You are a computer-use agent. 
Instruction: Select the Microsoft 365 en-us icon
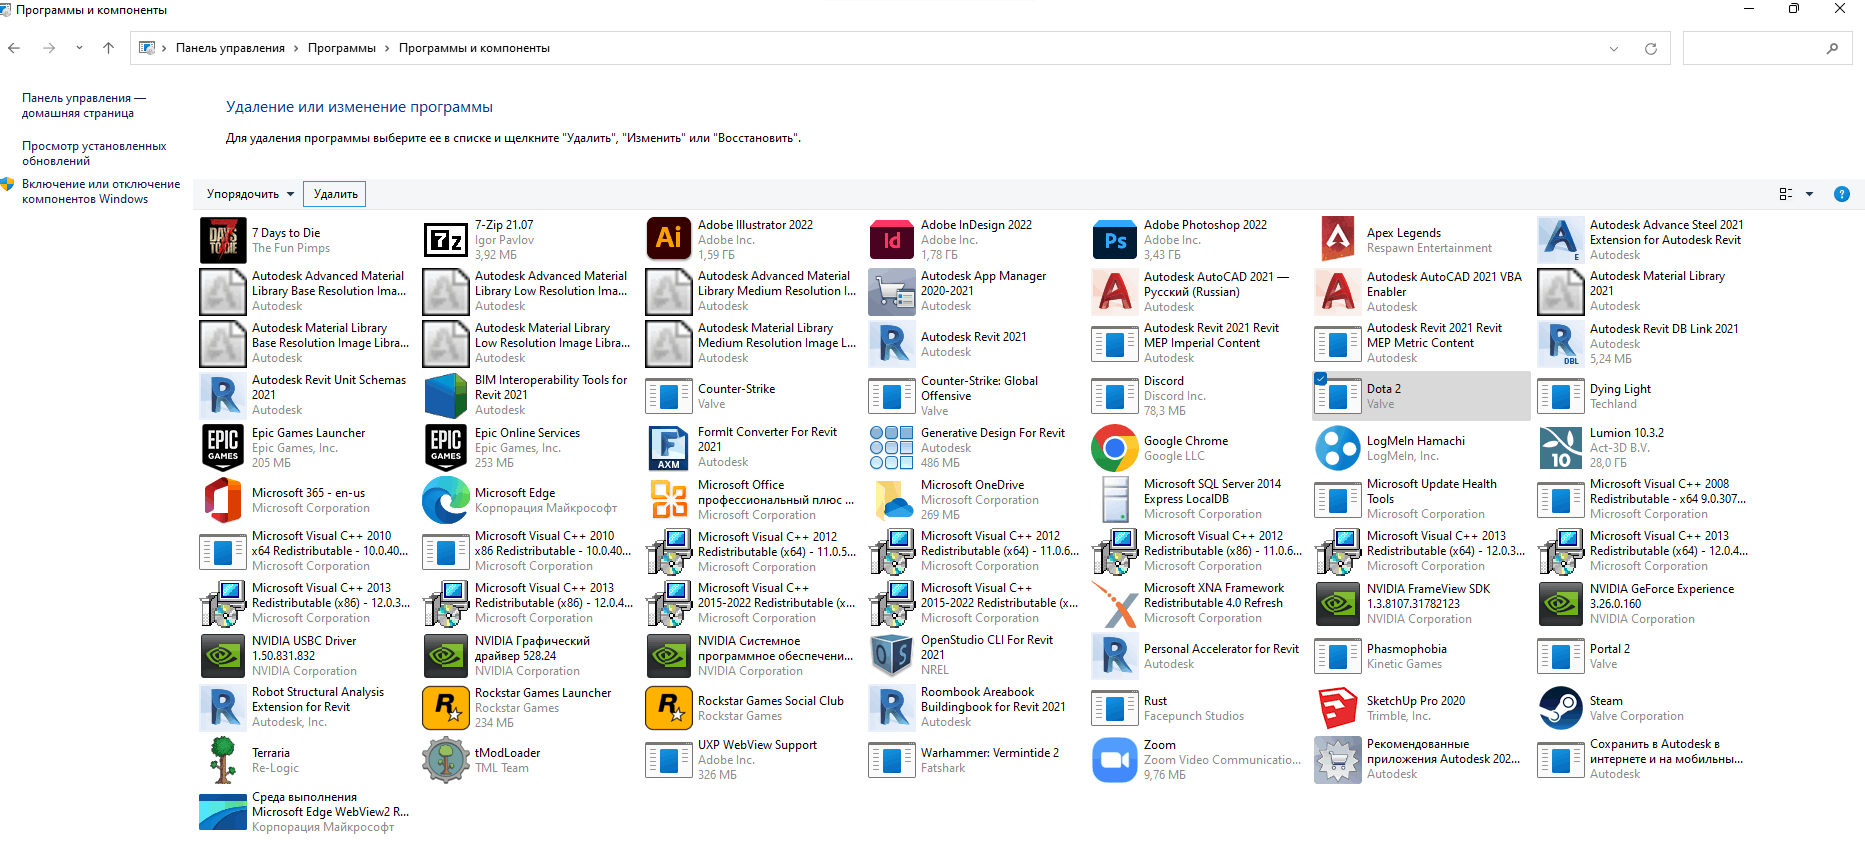coord(223,500)
